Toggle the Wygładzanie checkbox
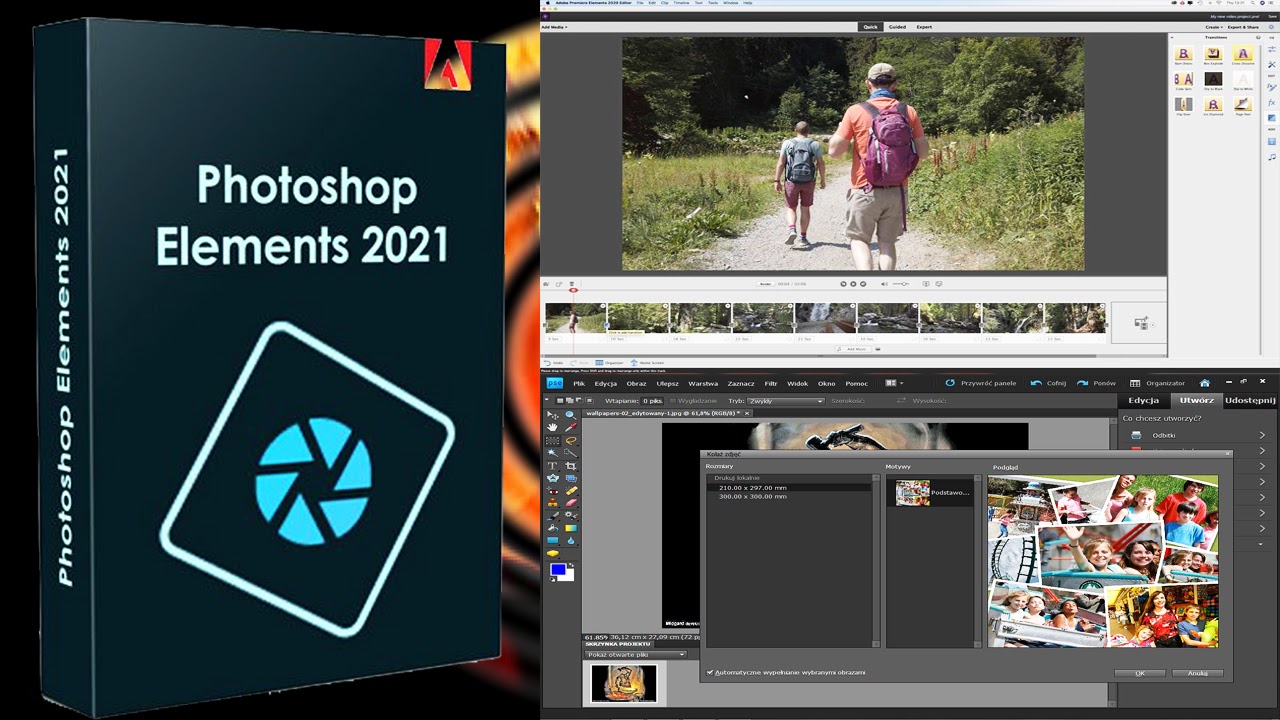 [x=673, y=401]
